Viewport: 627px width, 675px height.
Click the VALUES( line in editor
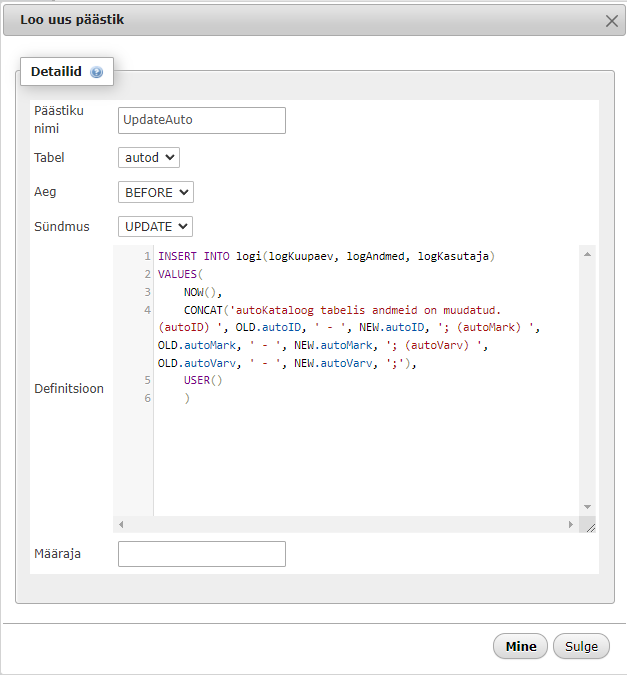[x=180, y=274]
